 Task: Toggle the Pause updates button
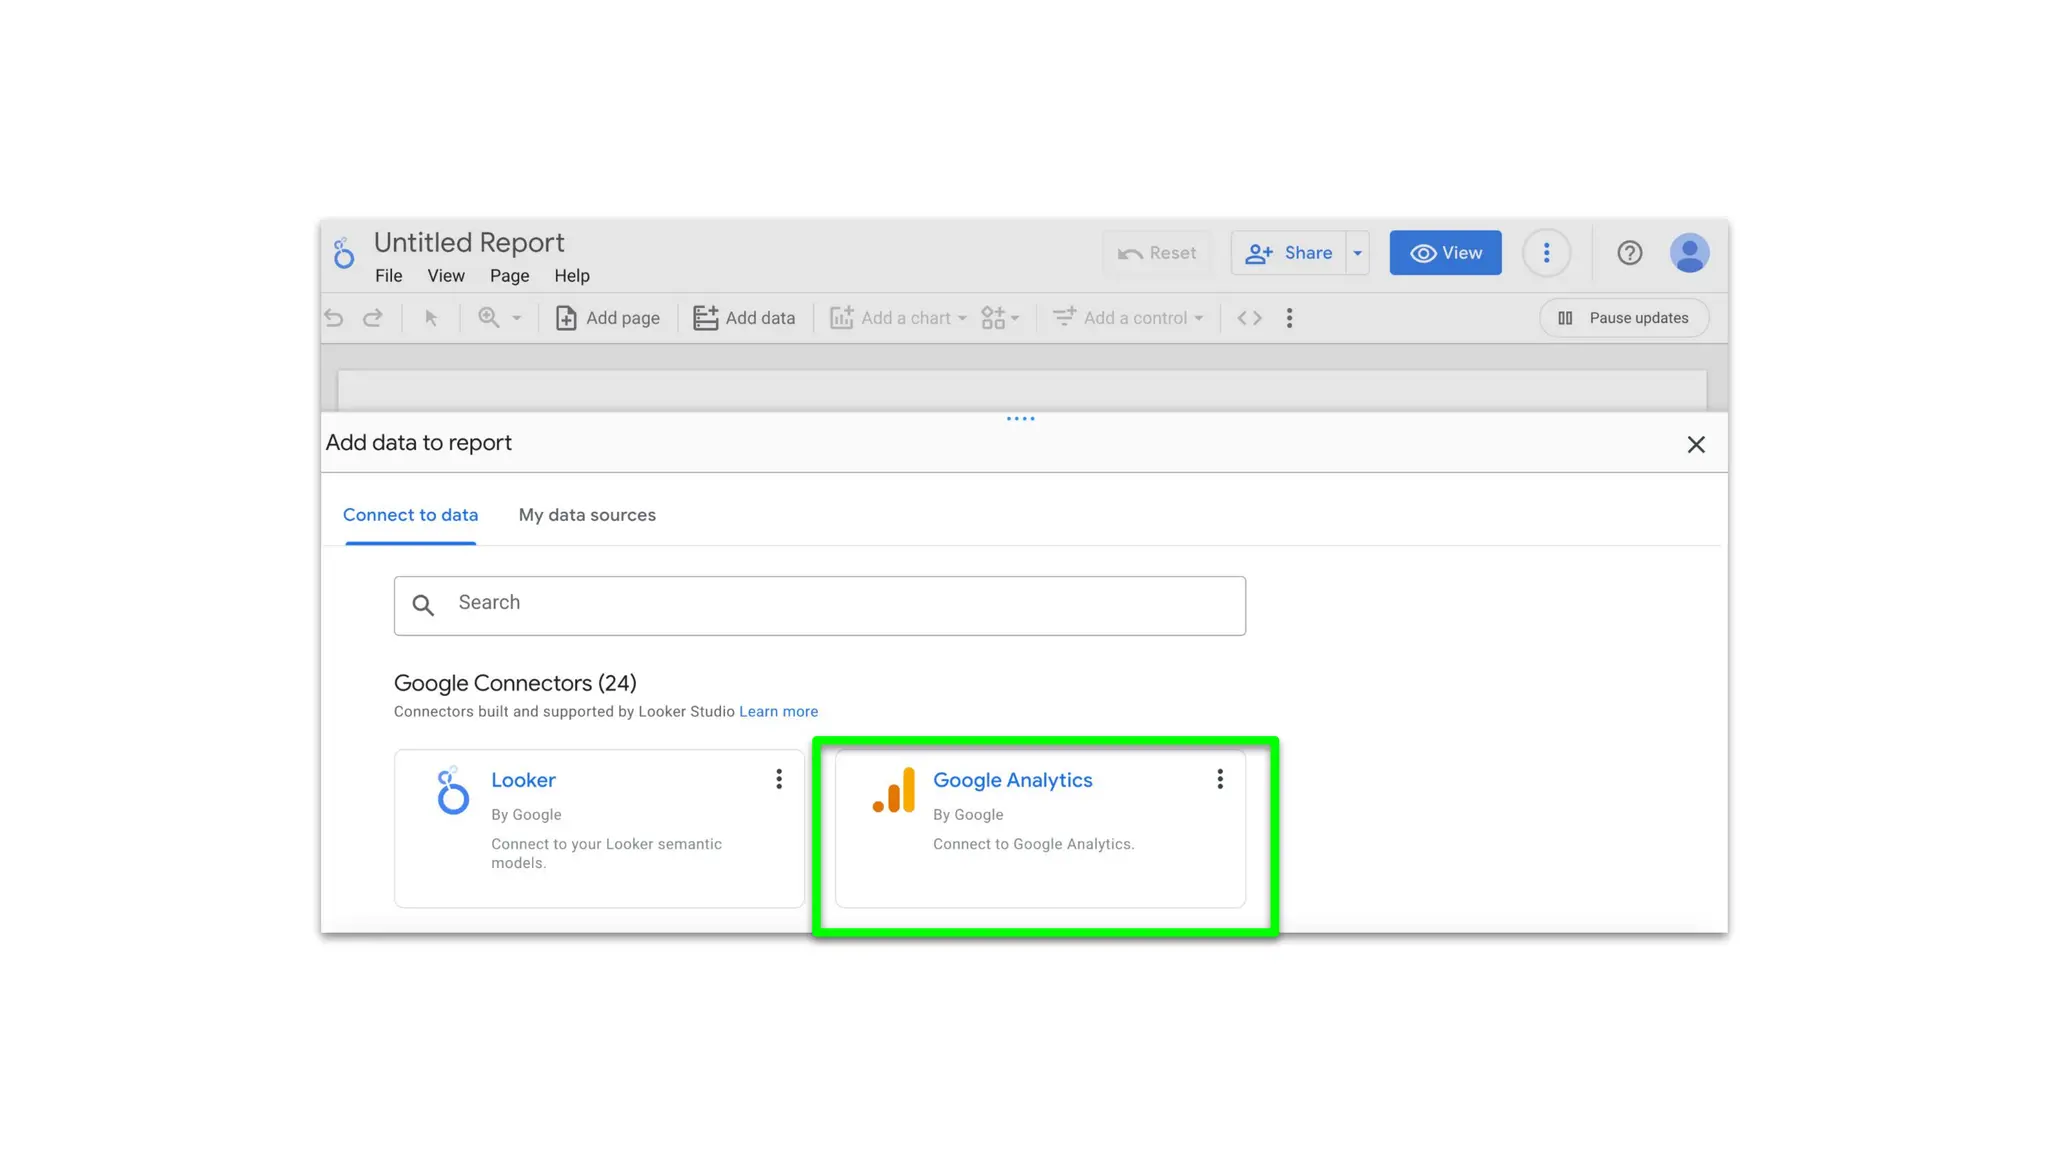pyautogui.click(x=1624, y=318)
